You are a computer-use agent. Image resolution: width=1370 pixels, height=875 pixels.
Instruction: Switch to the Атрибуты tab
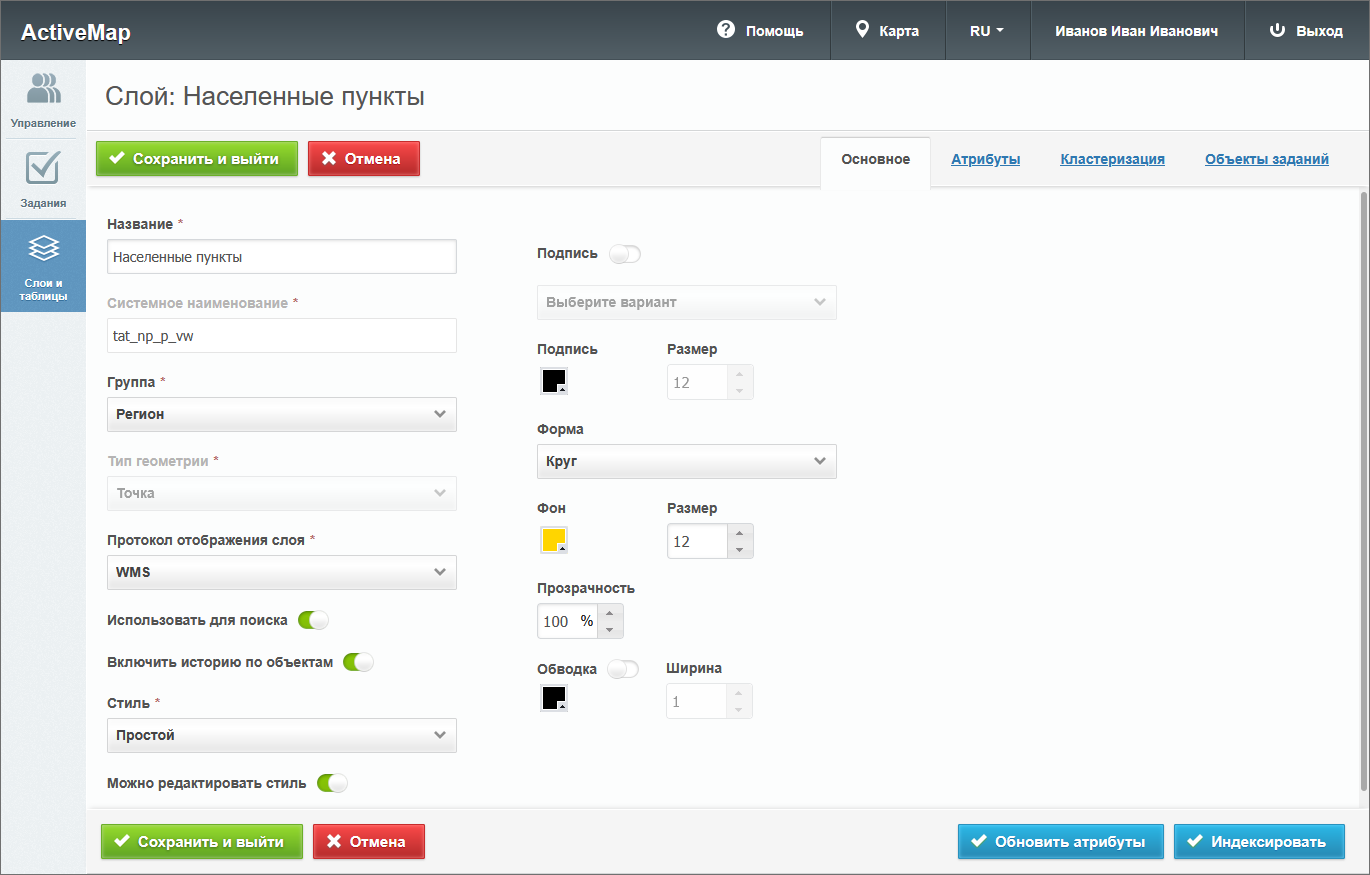point(985,159)
